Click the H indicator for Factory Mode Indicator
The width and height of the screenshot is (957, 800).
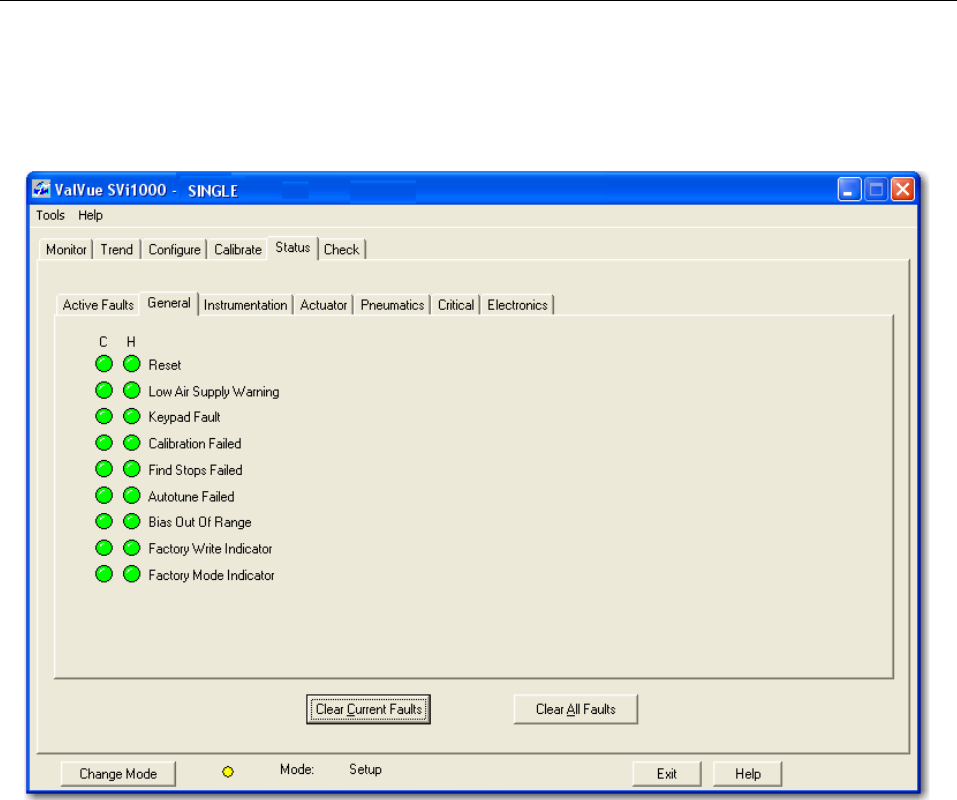pos(131,574)
